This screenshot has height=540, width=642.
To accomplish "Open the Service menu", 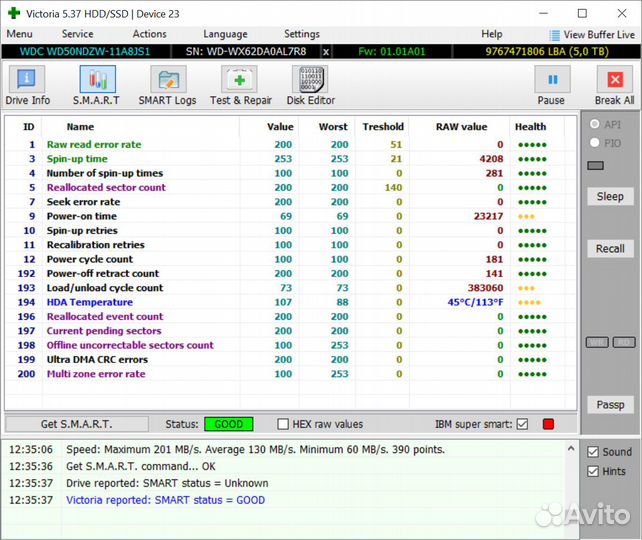I will [78, 34].
